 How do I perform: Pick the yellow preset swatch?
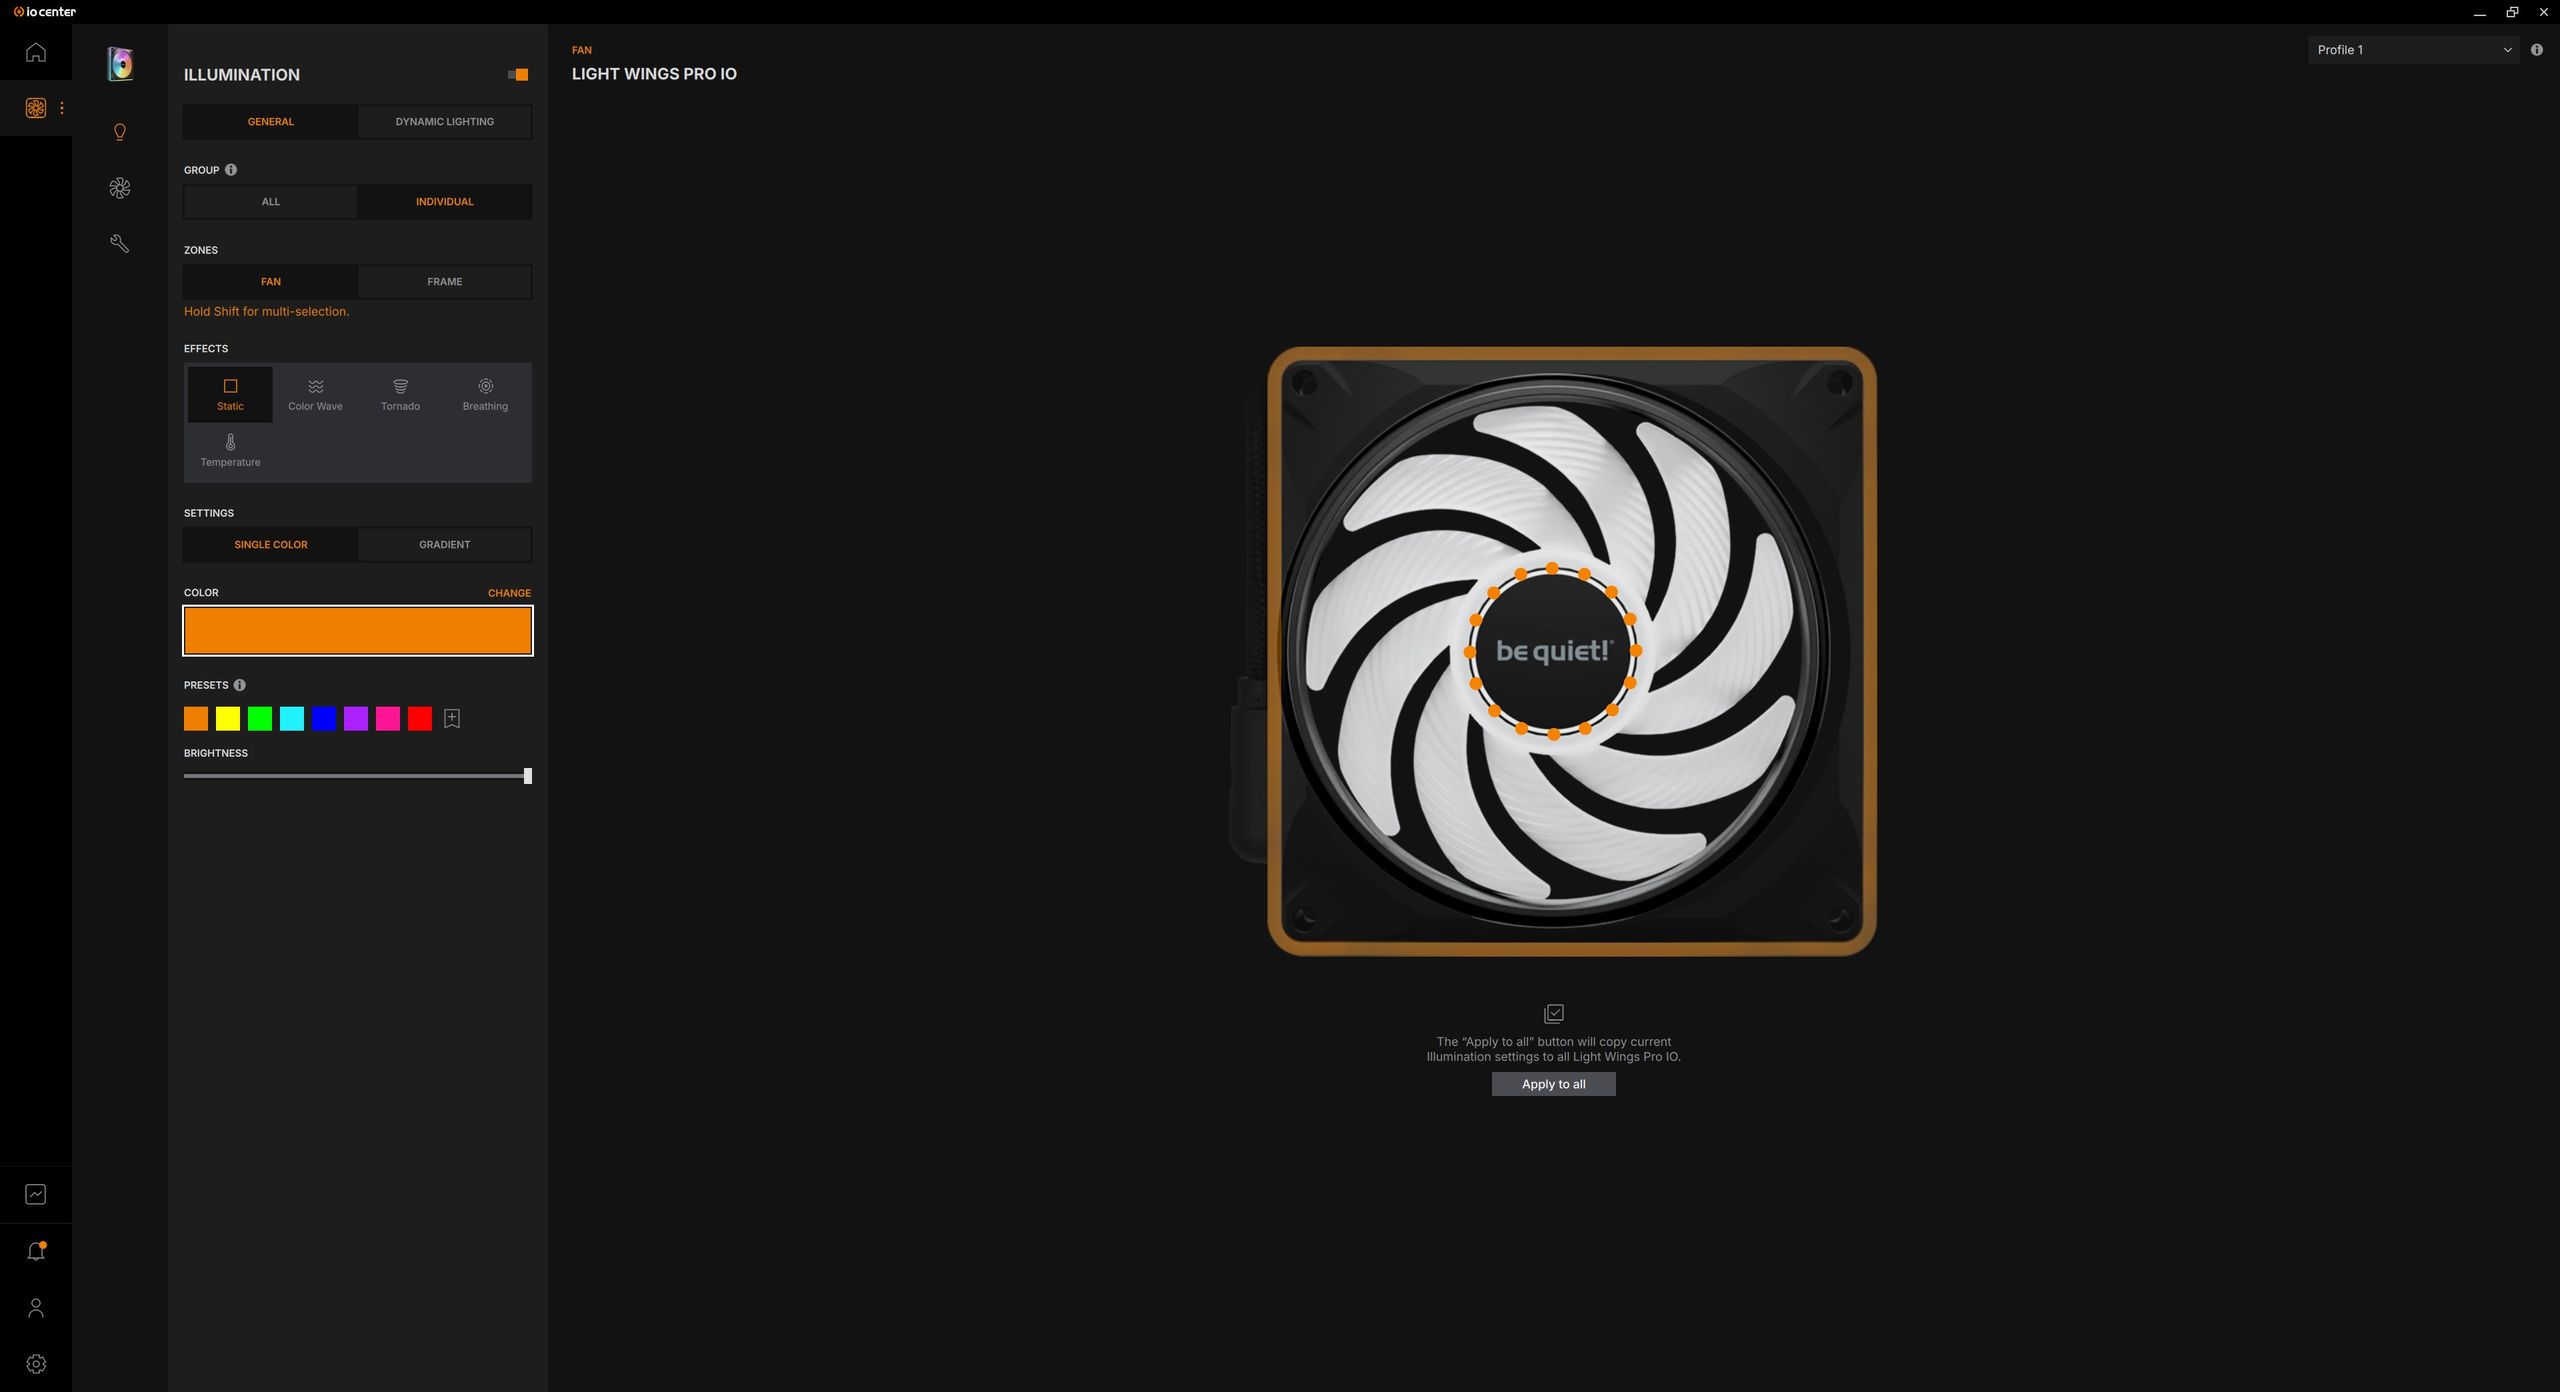pyautogui.click(x=228, y=719)
